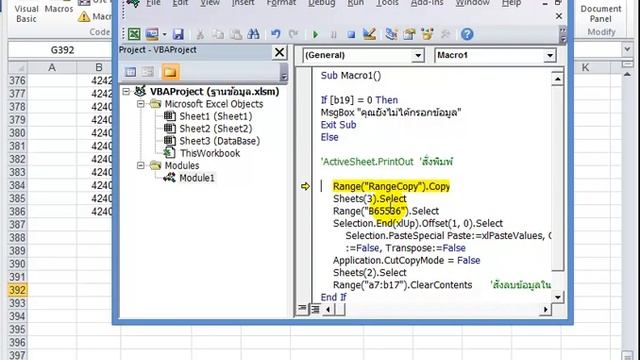This screenshot has width=640, height=360.
Task: Toggle Design Mode icon
Action: click(369, 34)
